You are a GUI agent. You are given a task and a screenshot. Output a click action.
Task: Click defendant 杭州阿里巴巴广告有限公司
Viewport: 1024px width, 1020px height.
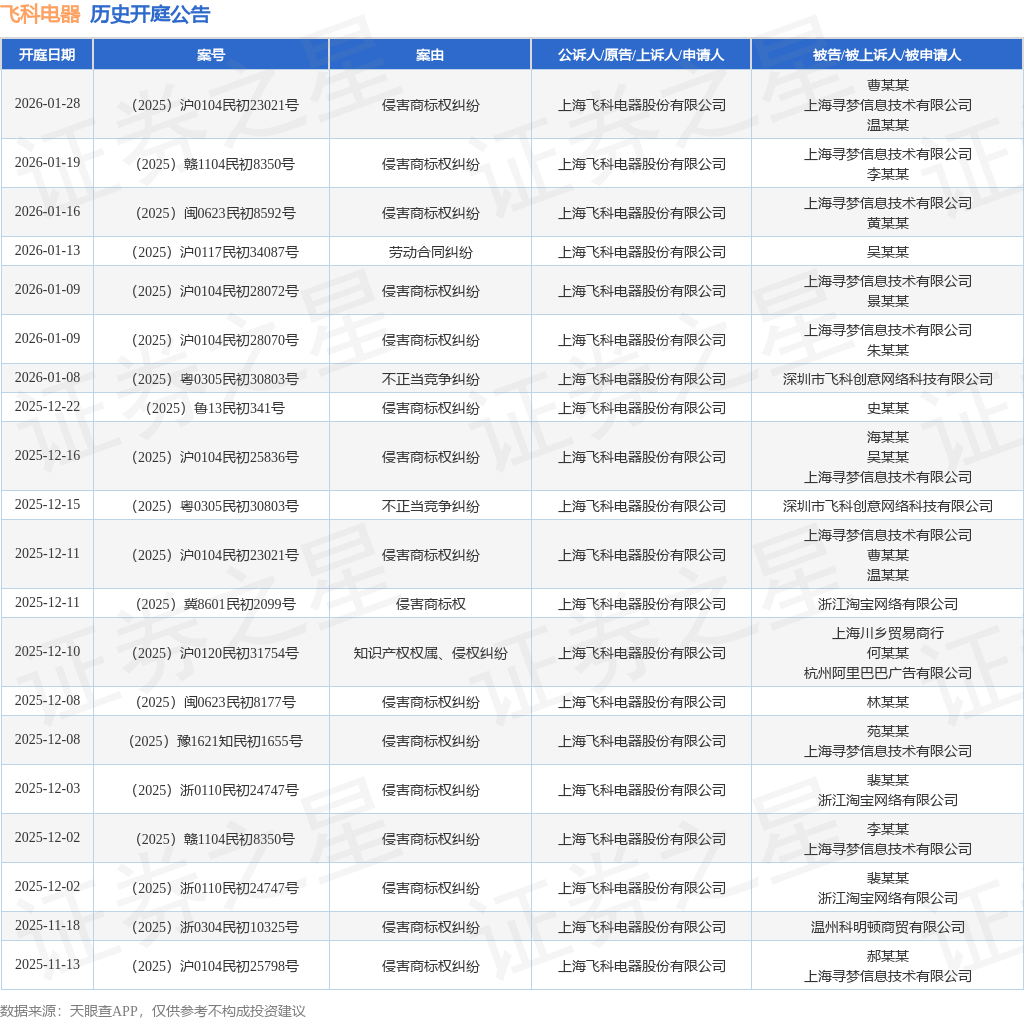click(888, 673)
